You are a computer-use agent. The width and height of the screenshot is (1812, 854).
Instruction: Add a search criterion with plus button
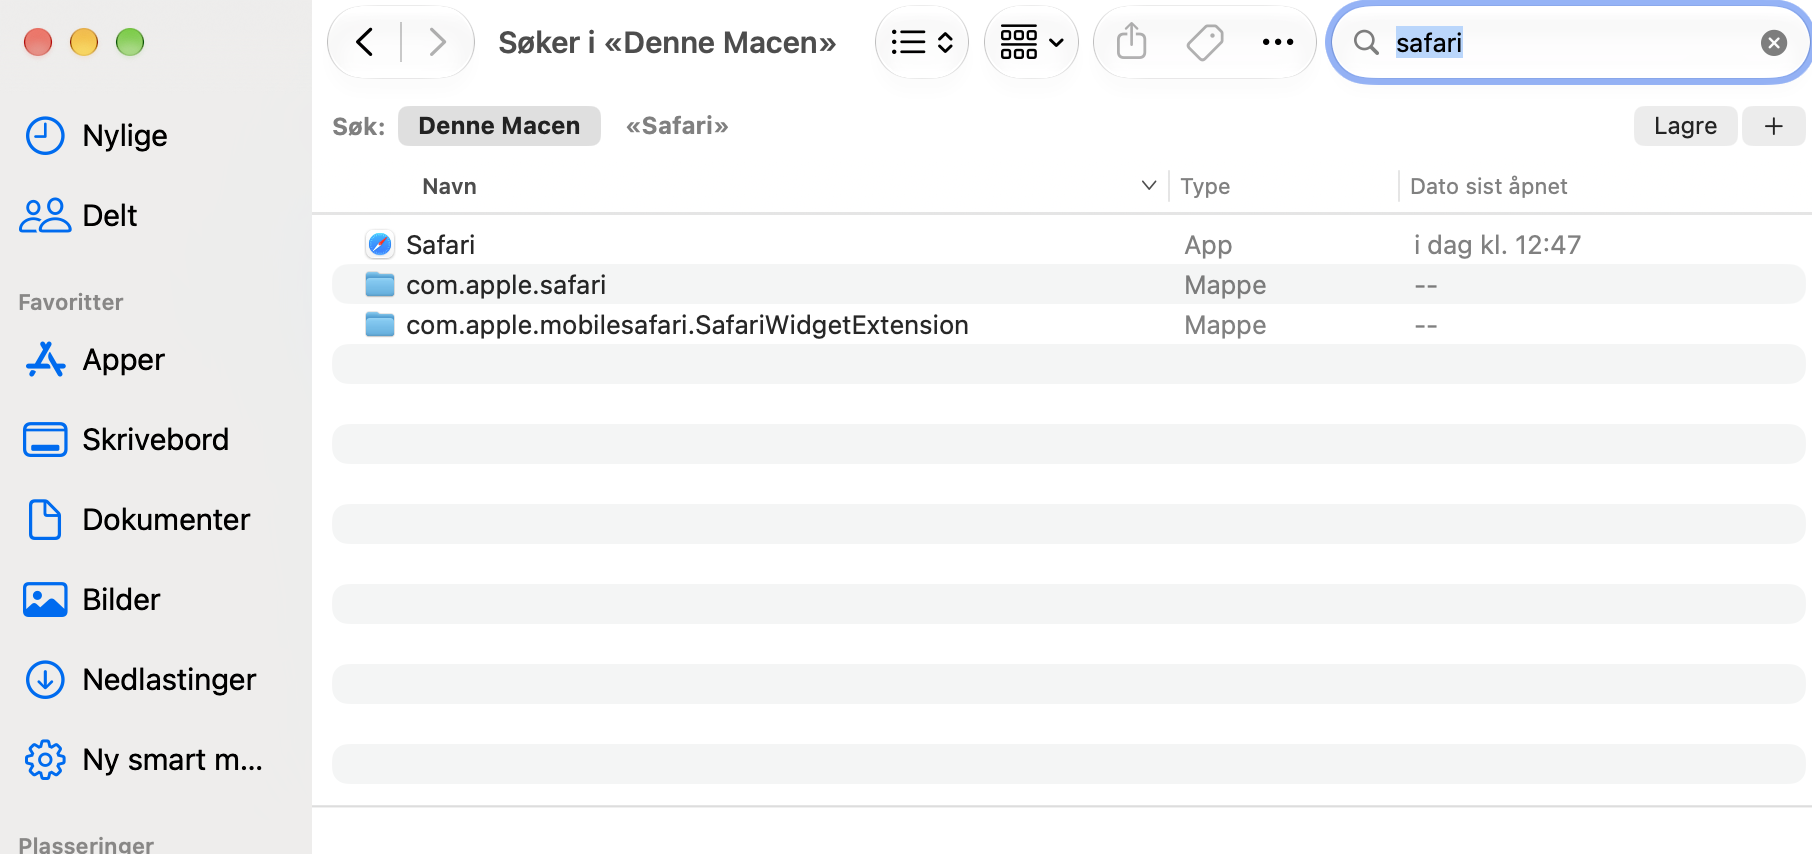point(1773,126)
